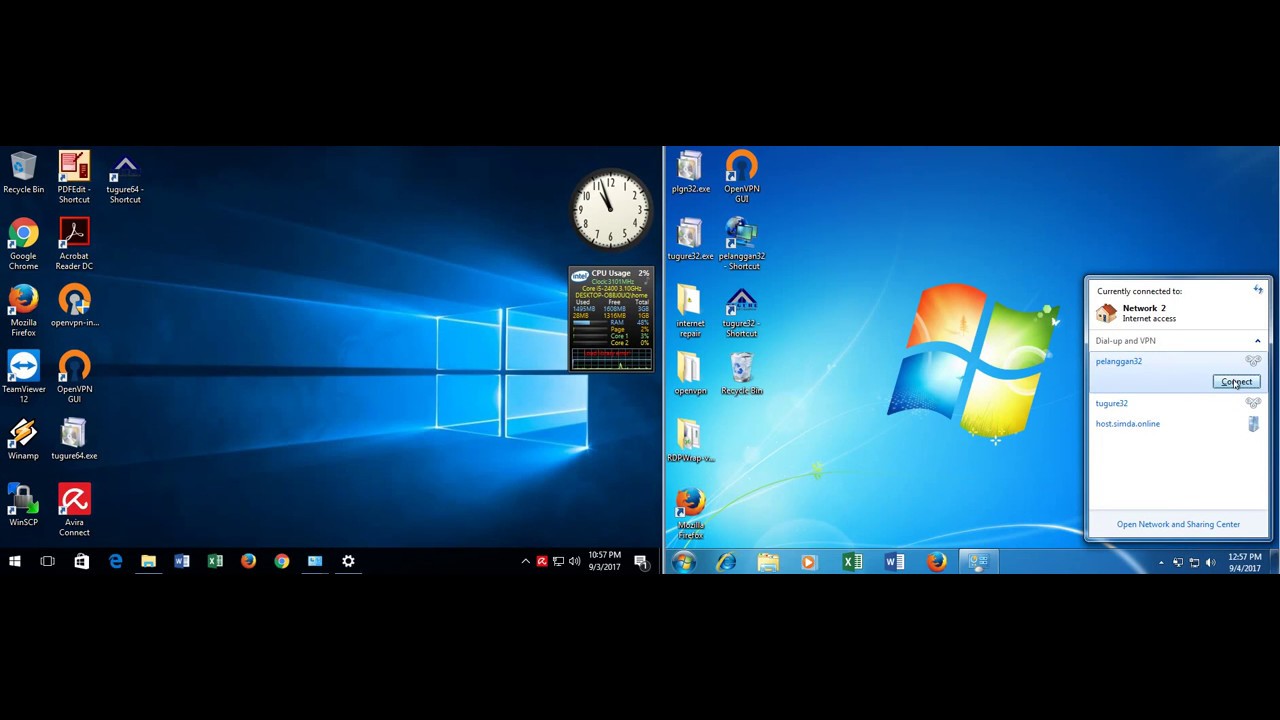Image resolution: width=1280 pixels, height=720 pixels.
Task: Launch Mozilla Firefox on Windows 10 desktop
Action: pyautogui.click(x=23, y=310)
